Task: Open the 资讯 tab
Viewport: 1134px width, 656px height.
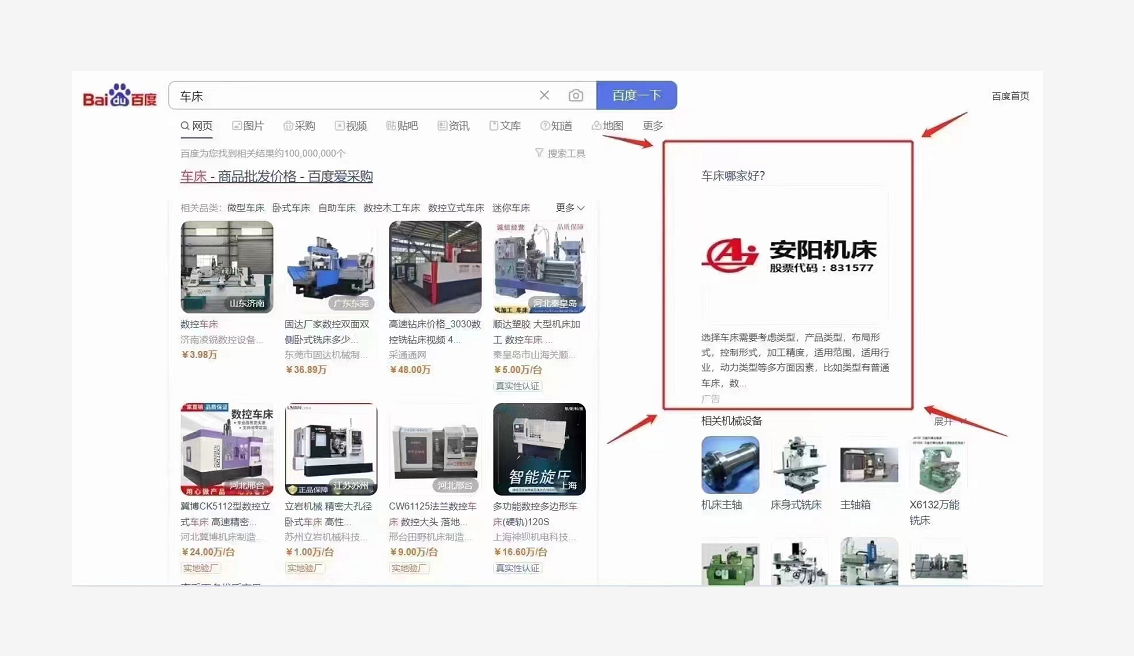Action: 453,126
